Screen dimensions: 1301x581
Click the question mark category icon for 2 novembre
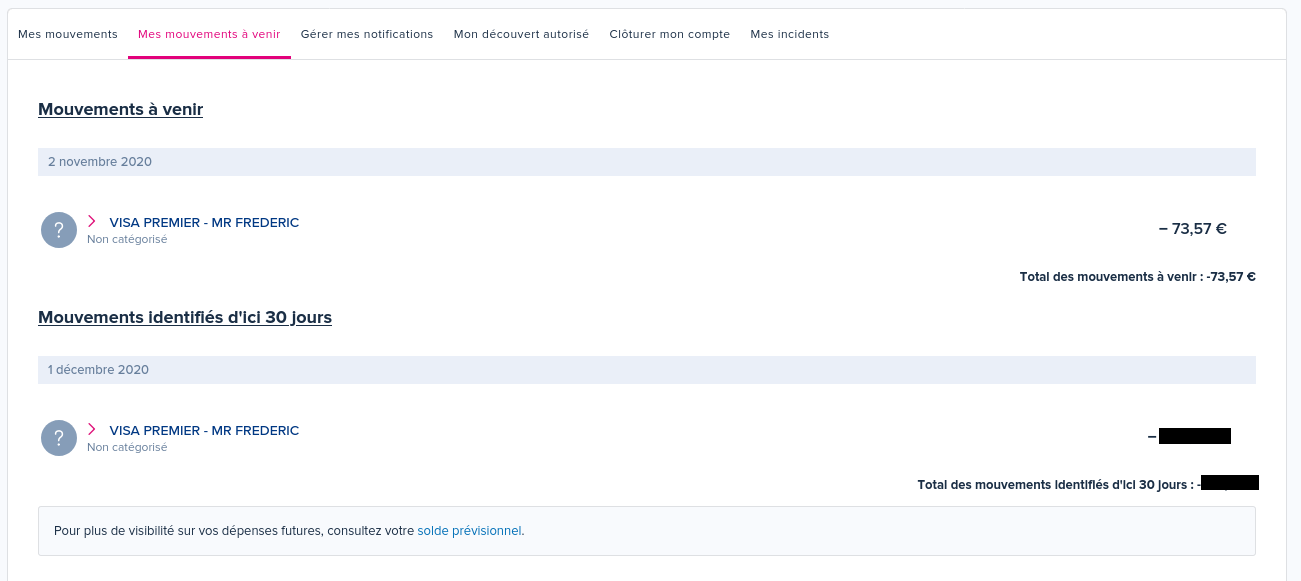pos(59,230)
